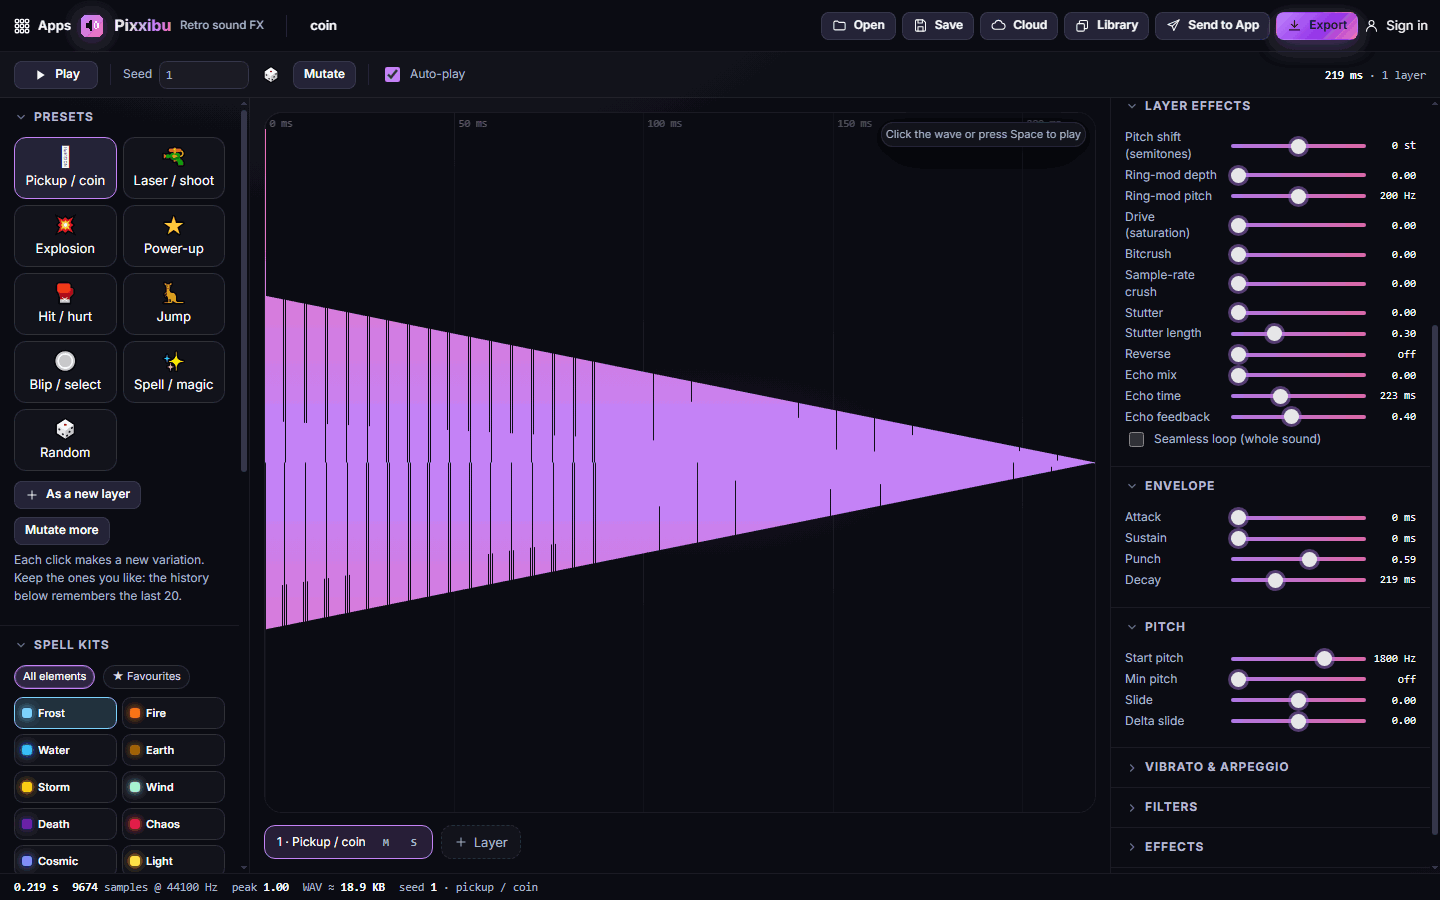
Task: Show All elements spell kits
Action: (54, 677)
